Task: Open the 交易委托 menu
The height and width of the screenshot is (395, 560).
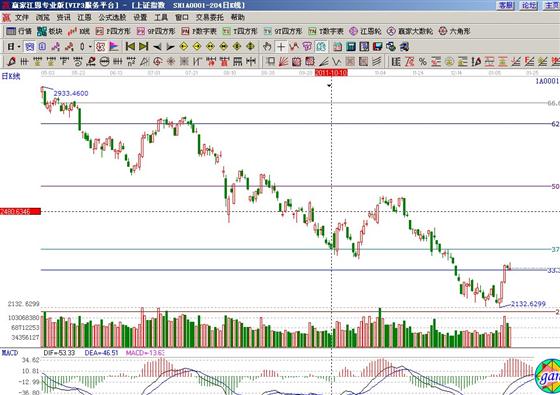Action: coord(209,18)
